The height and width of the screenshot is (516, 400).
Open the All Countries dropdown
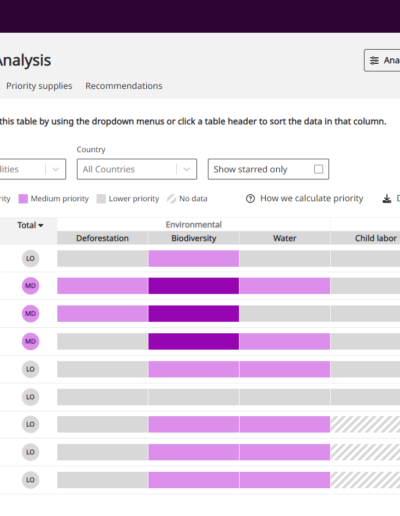click(137, 169)
